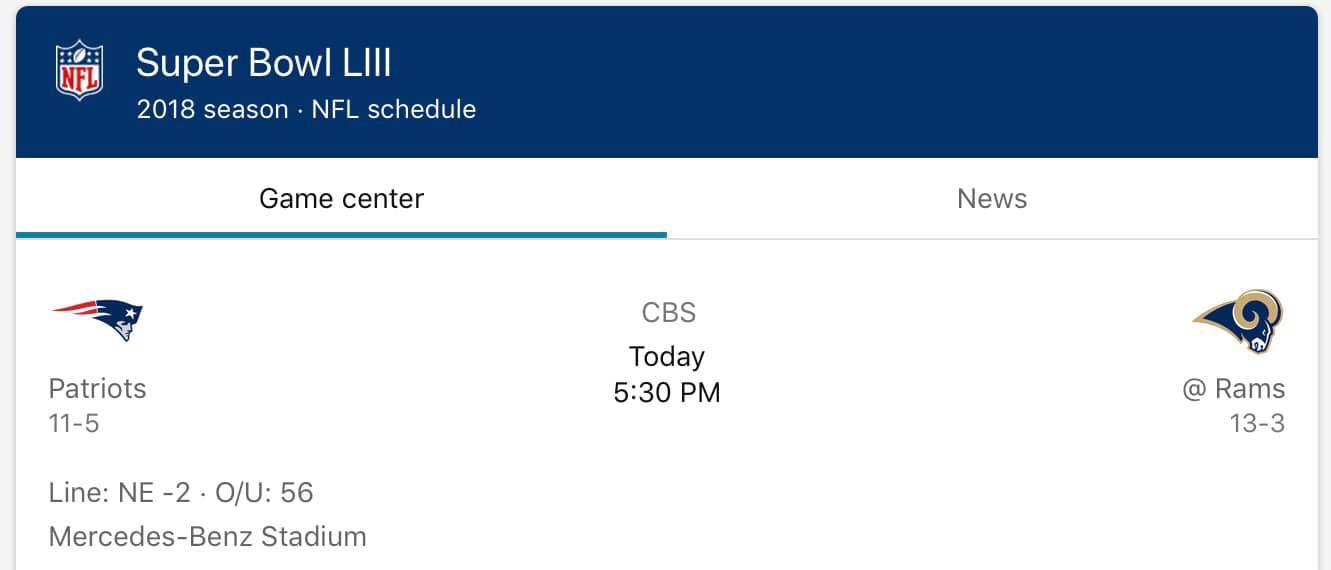Image resolution: width=1331 pixels, height=570 pixels.
Task: Click the Patriots team name
Action: (x=97, y=388)
